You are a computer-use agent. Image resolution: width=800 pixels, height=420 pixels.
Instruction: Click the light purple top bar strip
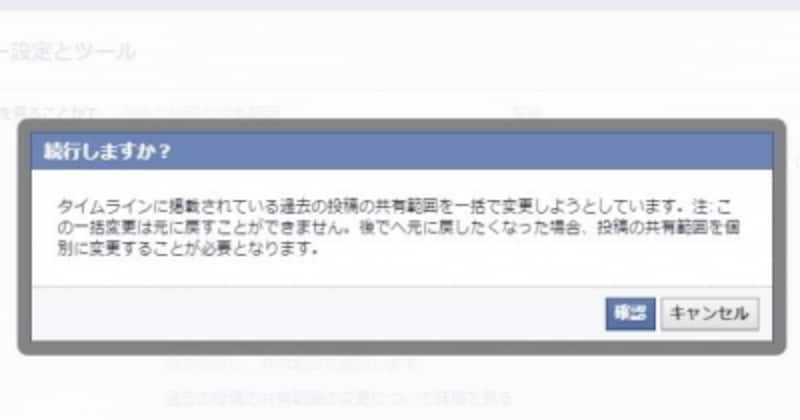[400, 5]
